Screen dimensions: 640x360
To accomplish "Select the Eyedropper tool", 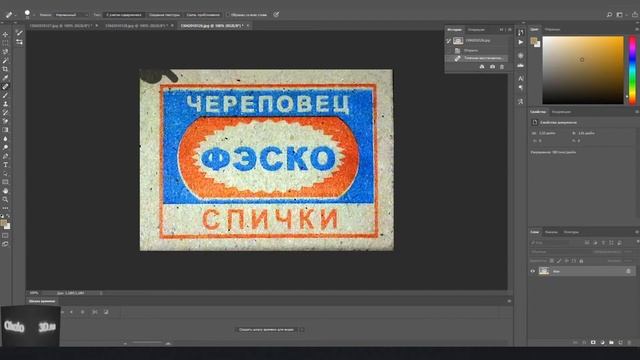I will point(5,78).
